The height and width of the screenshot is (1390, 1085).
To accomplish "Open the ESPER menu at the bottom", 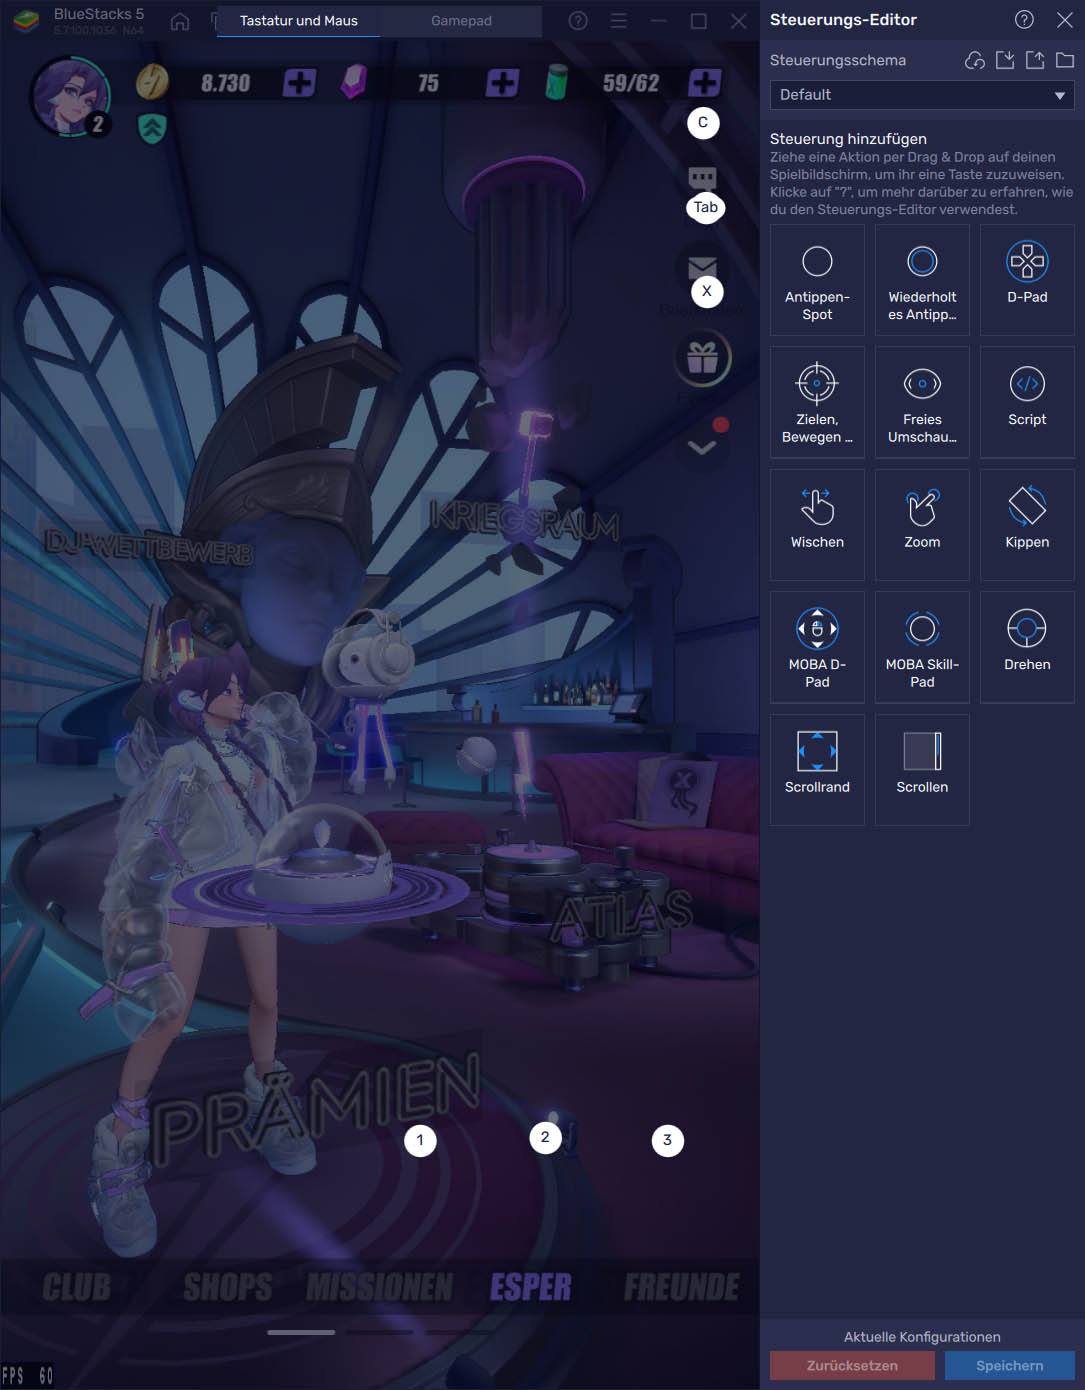I will point(533,1289).
